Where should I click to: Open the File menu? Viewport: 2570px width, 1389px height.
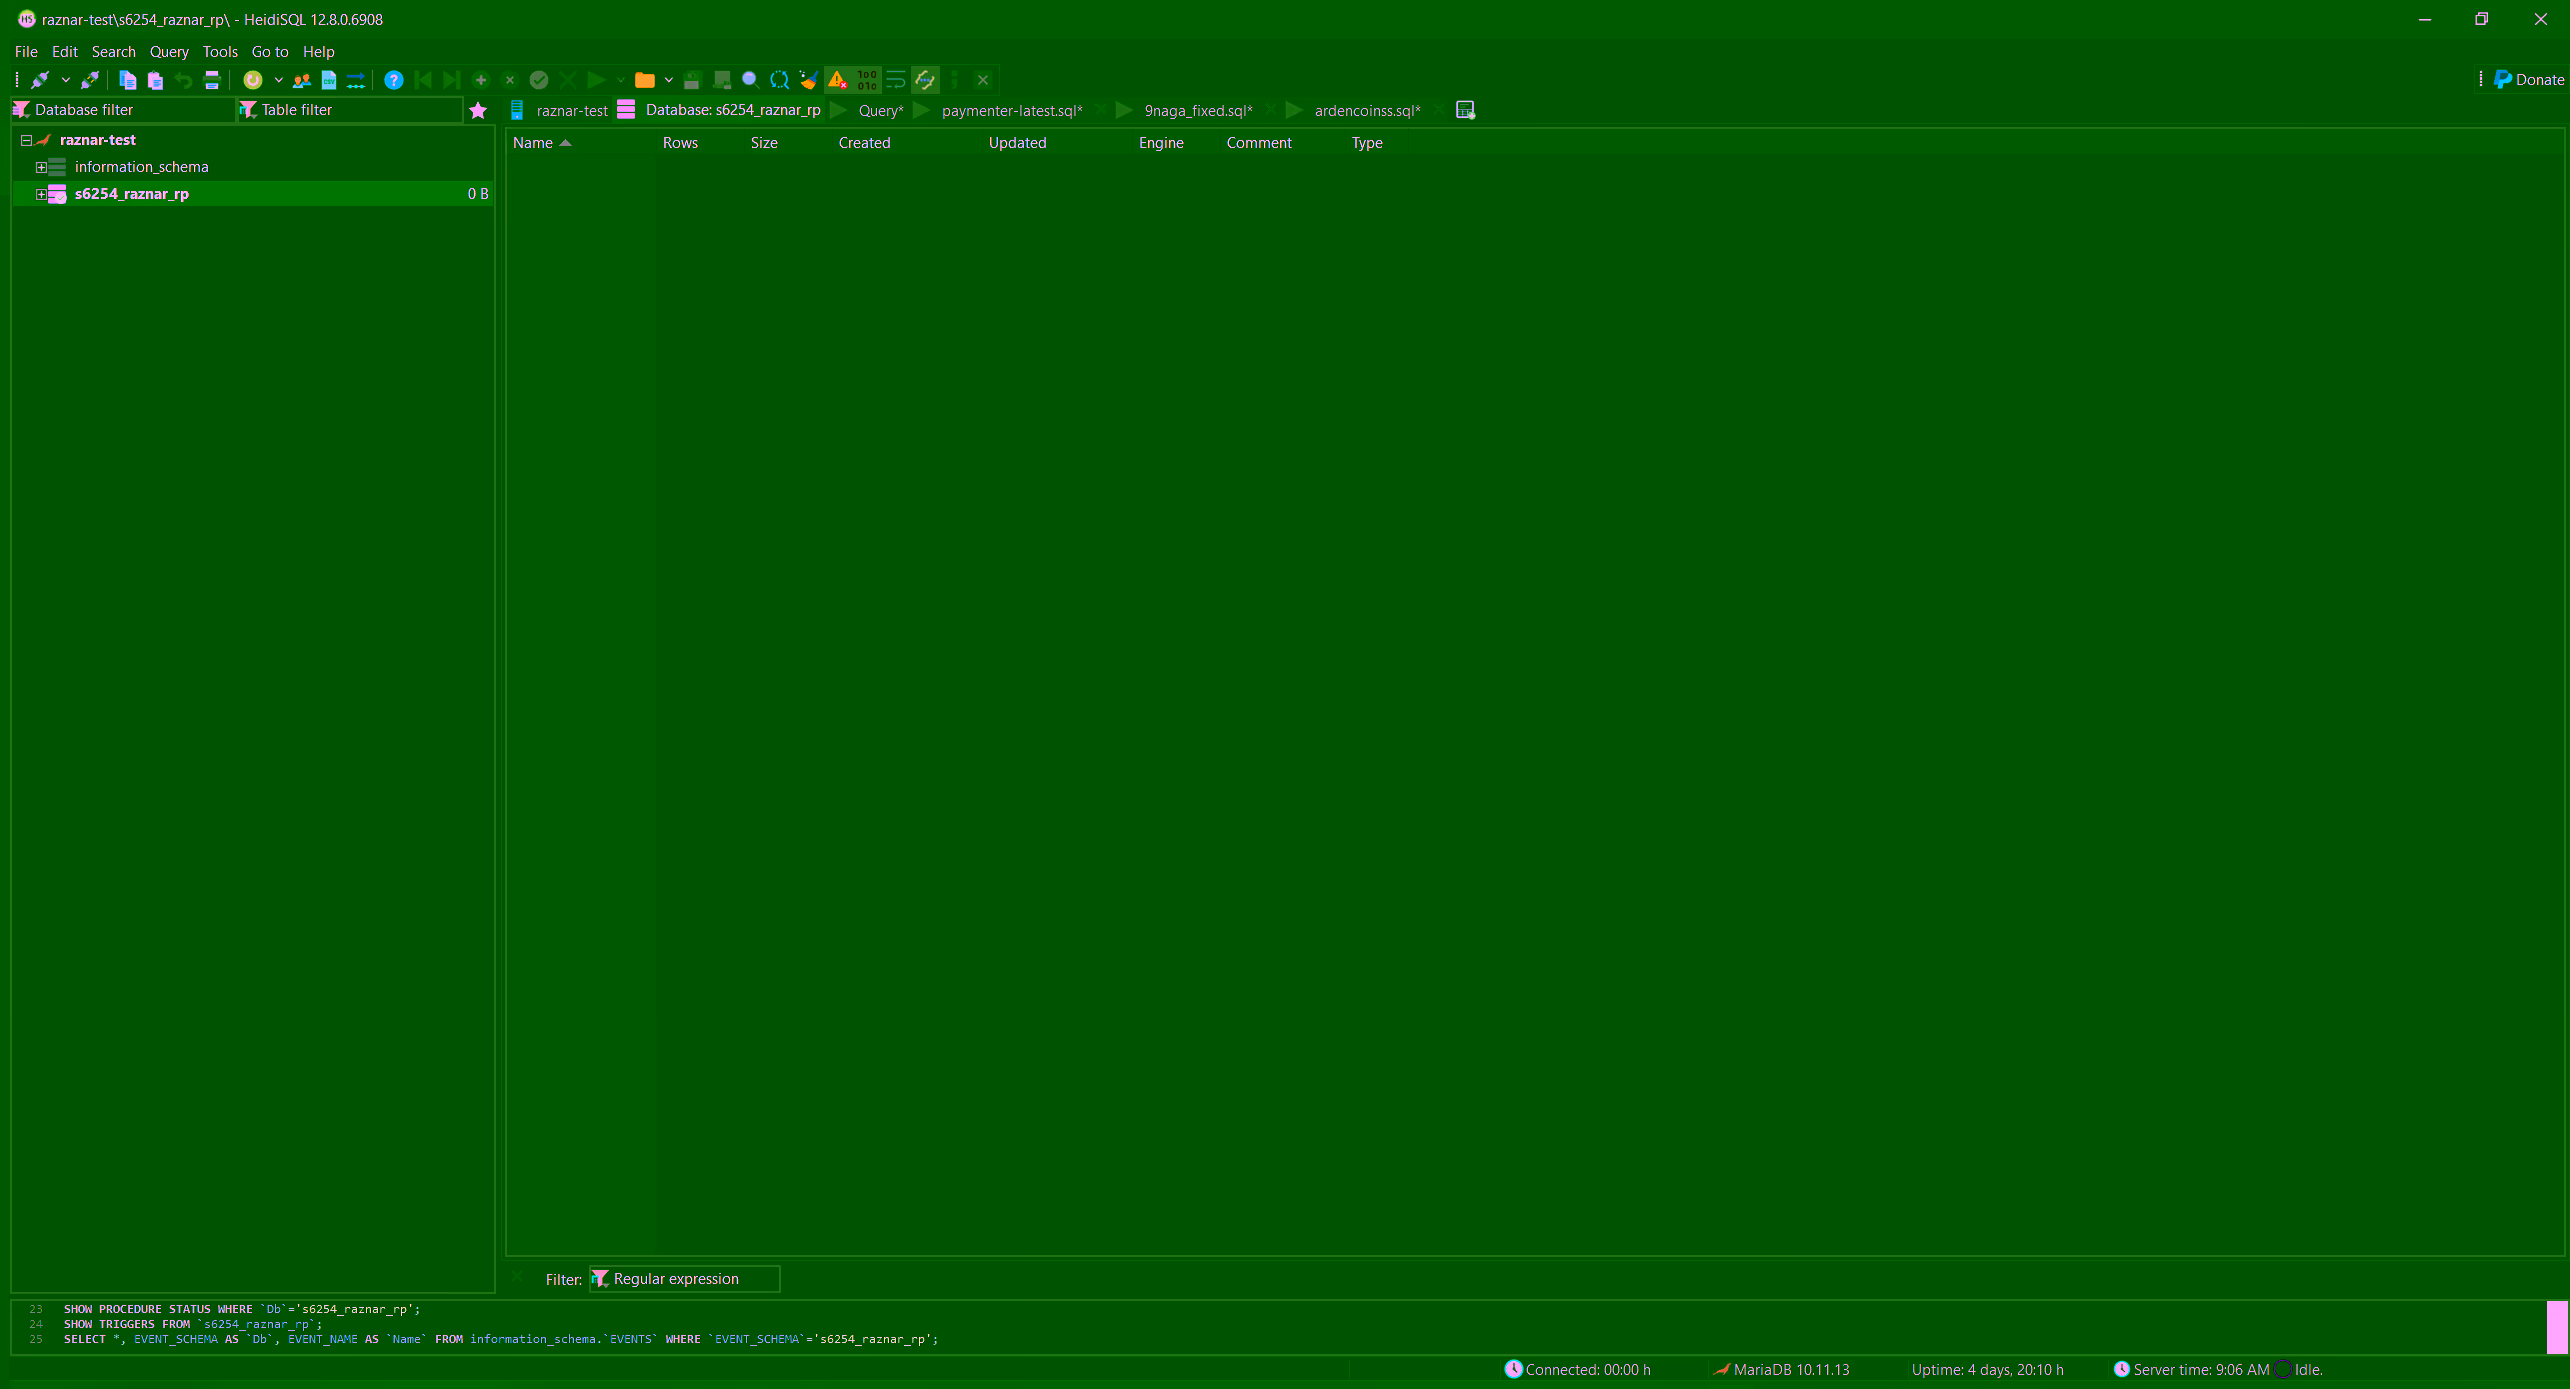(x=26, y=52)
